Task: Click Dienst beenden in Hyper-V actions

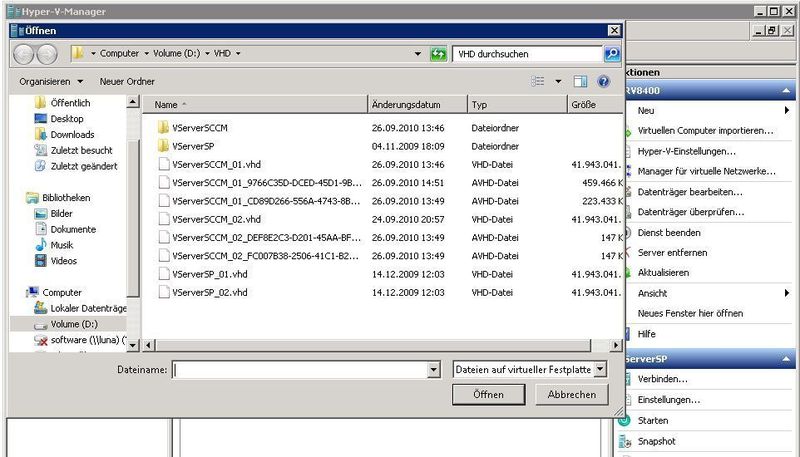Action: pos(669,233)
